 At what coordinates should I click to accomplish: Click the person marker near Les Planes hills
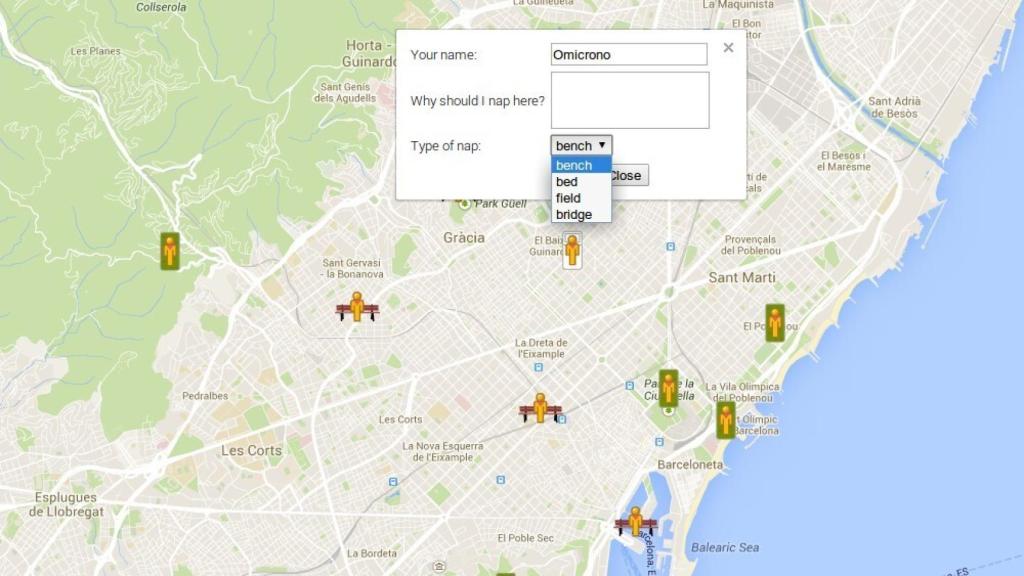pos(170,250)
